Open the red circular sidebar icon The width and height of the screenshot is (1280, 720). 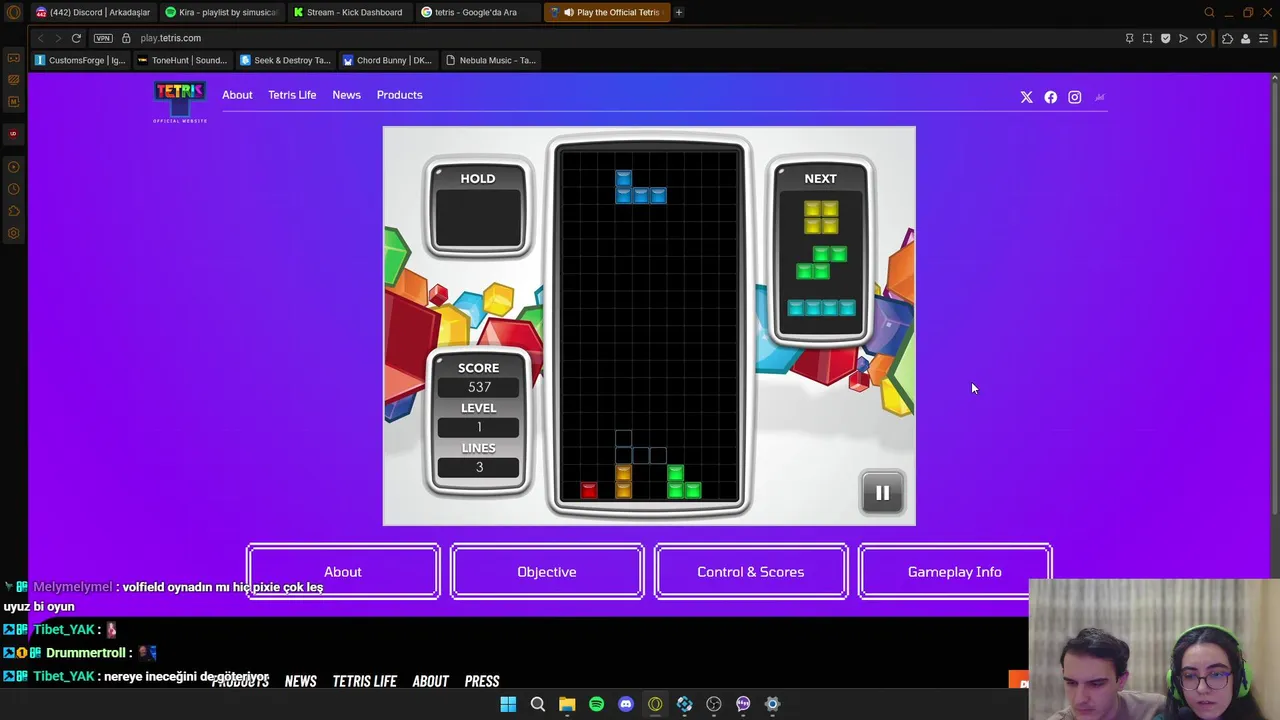[x=13, y=133]
